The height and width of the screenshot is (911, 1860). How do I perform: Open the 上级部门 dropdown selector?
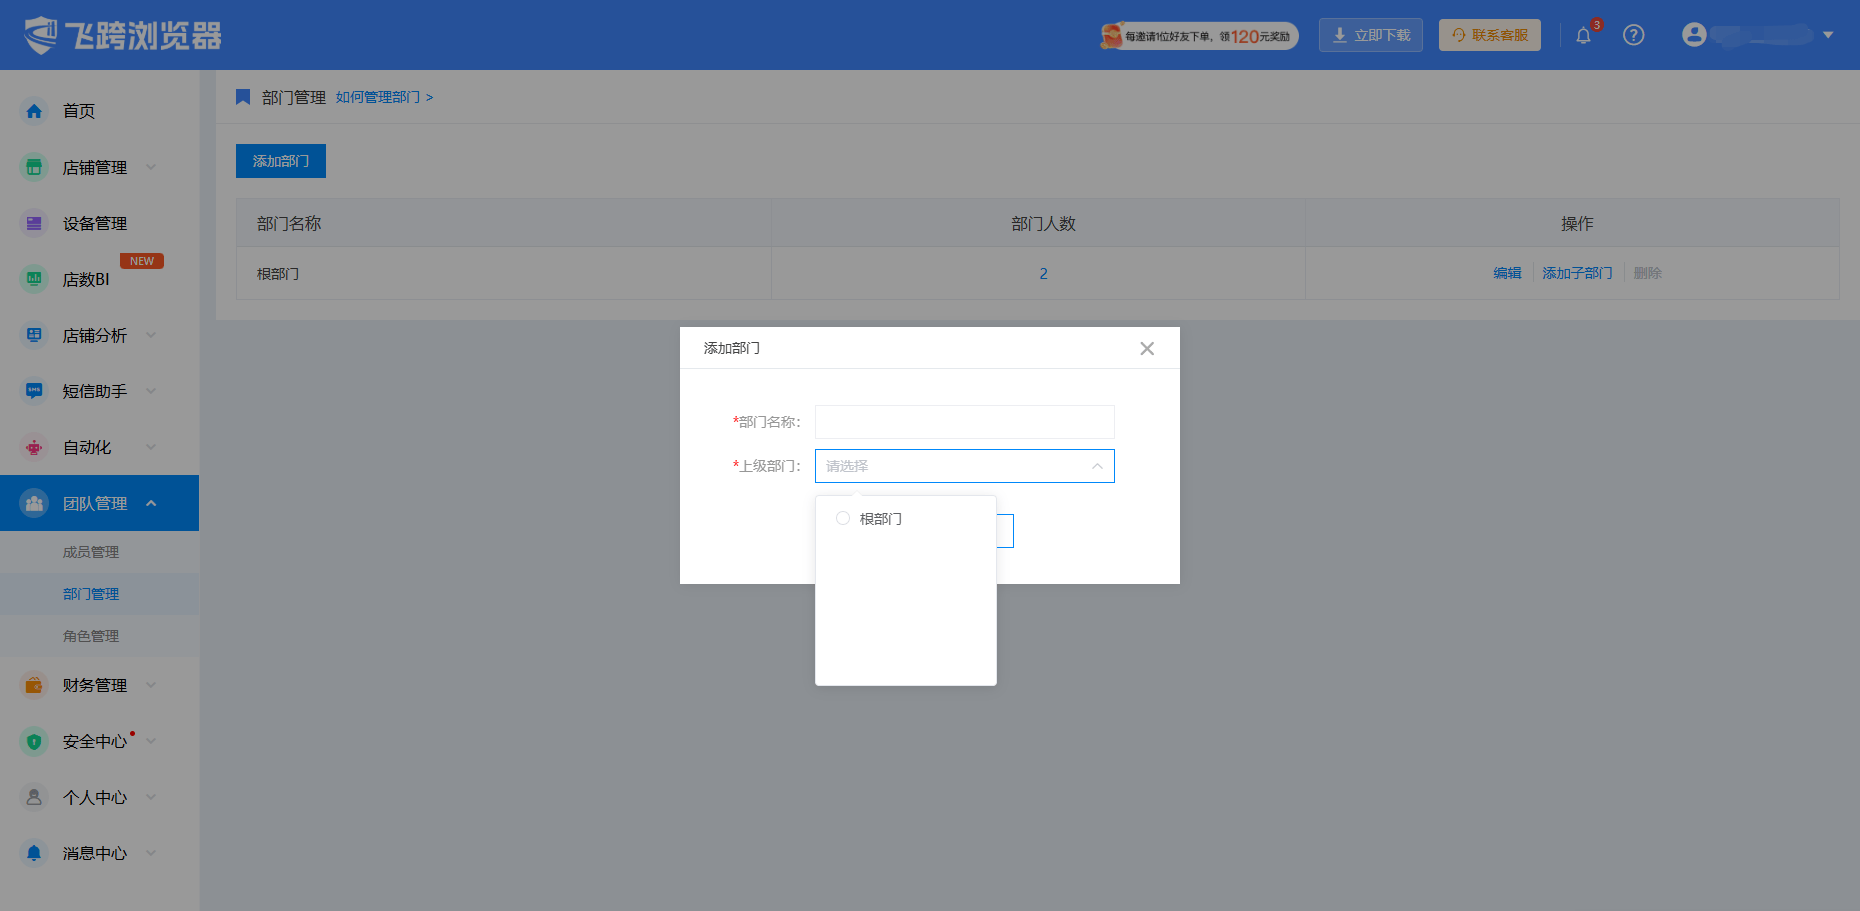(964, 466)
